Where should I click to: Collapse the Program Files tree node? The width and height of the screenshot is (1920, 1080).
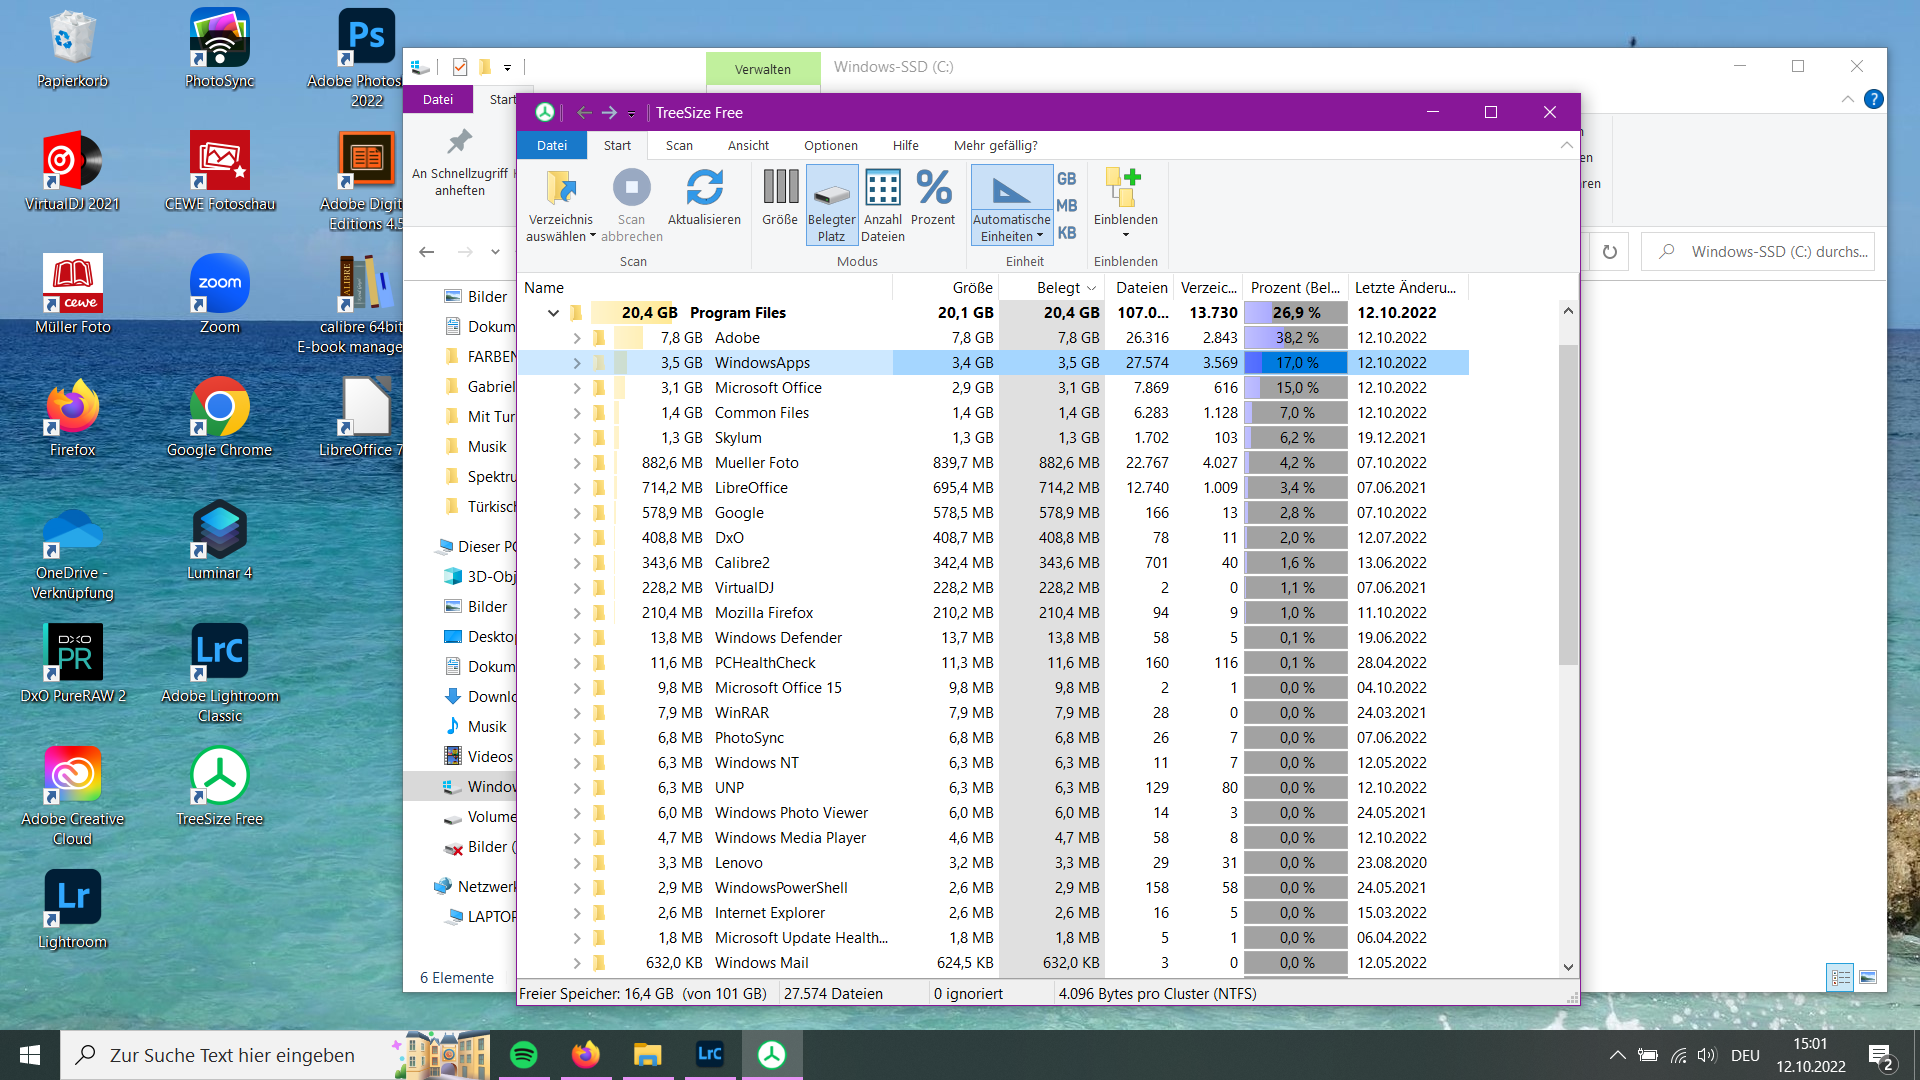(x=553, y=313)
